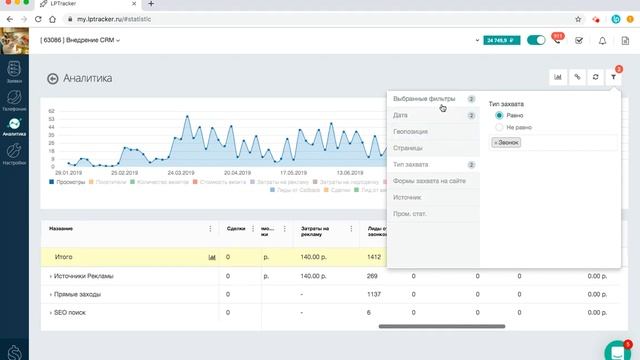Click inside the Тип захвата tag field
Image resolution: width=640 pixels, height=360 pixels.
pyautogui.click(x=553, y=142)
